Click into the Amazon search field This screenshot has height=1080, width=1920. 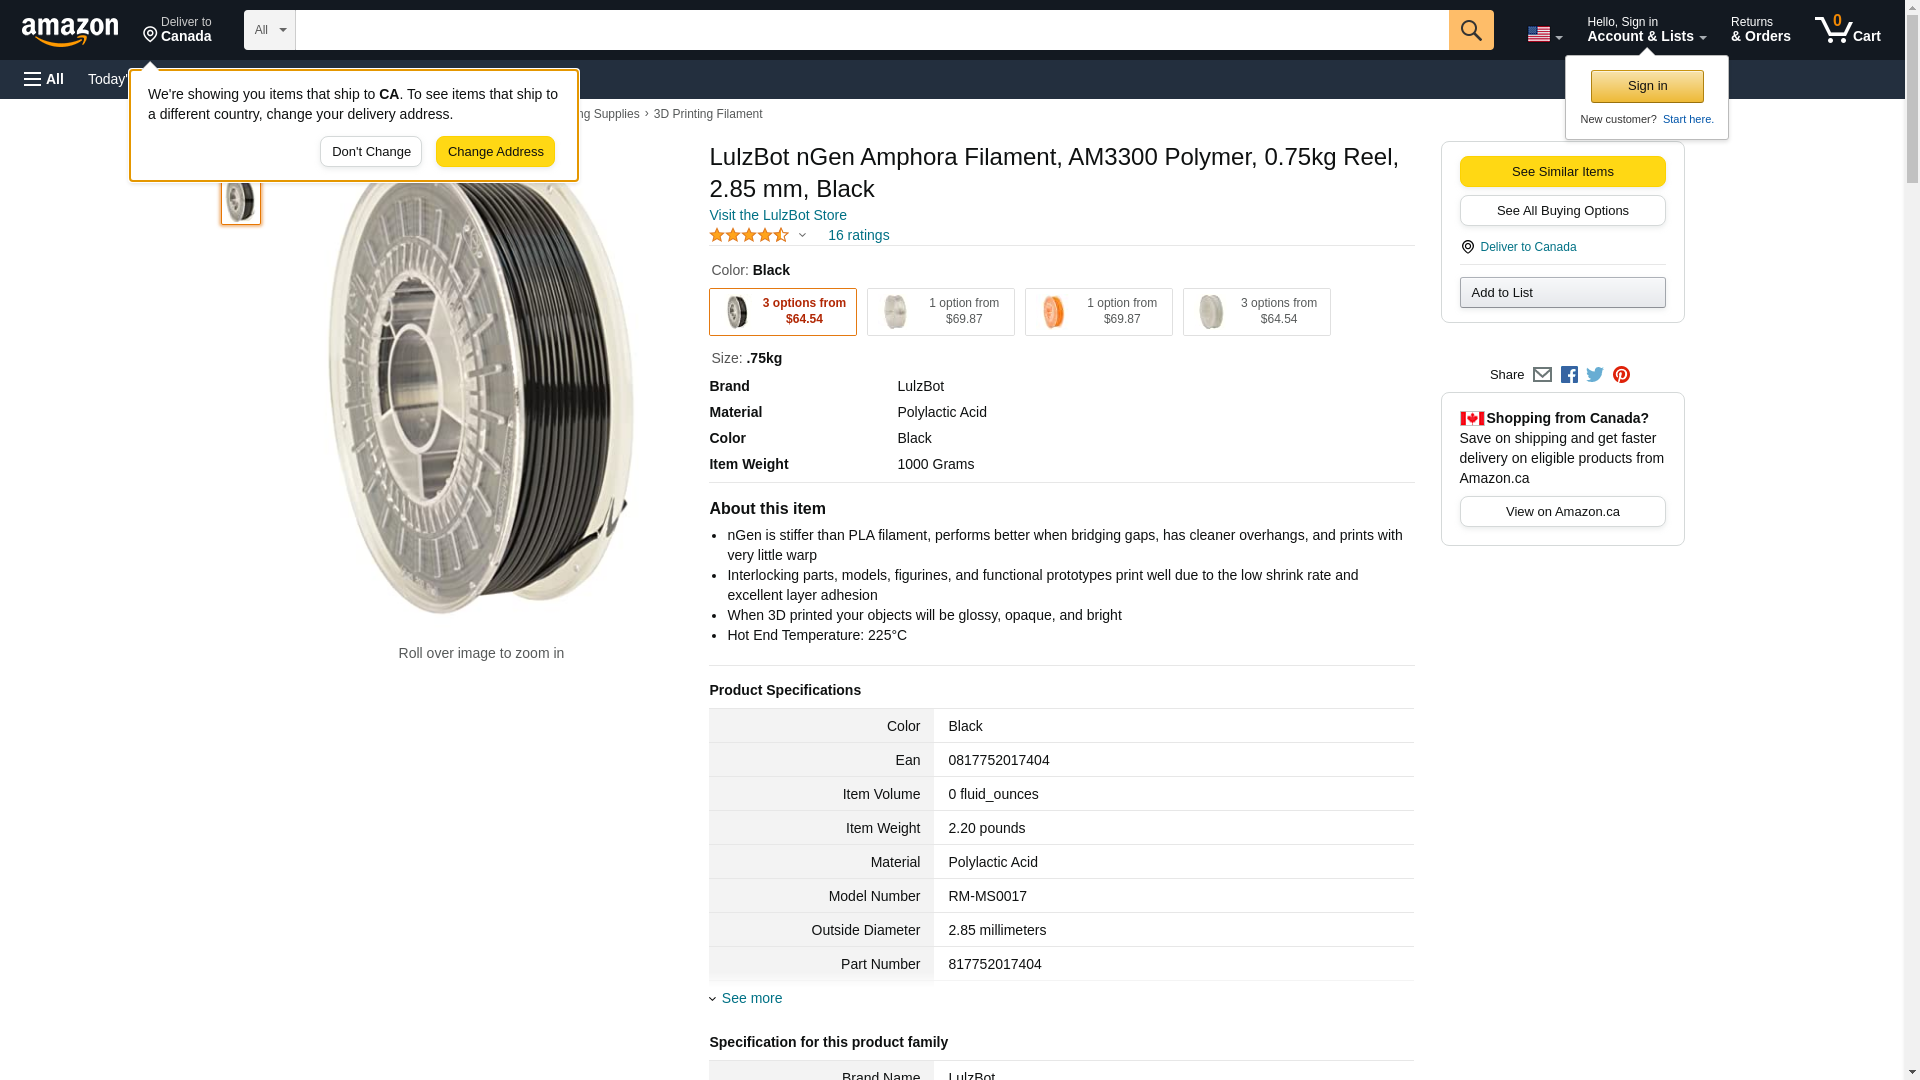[x=871, y=30]
